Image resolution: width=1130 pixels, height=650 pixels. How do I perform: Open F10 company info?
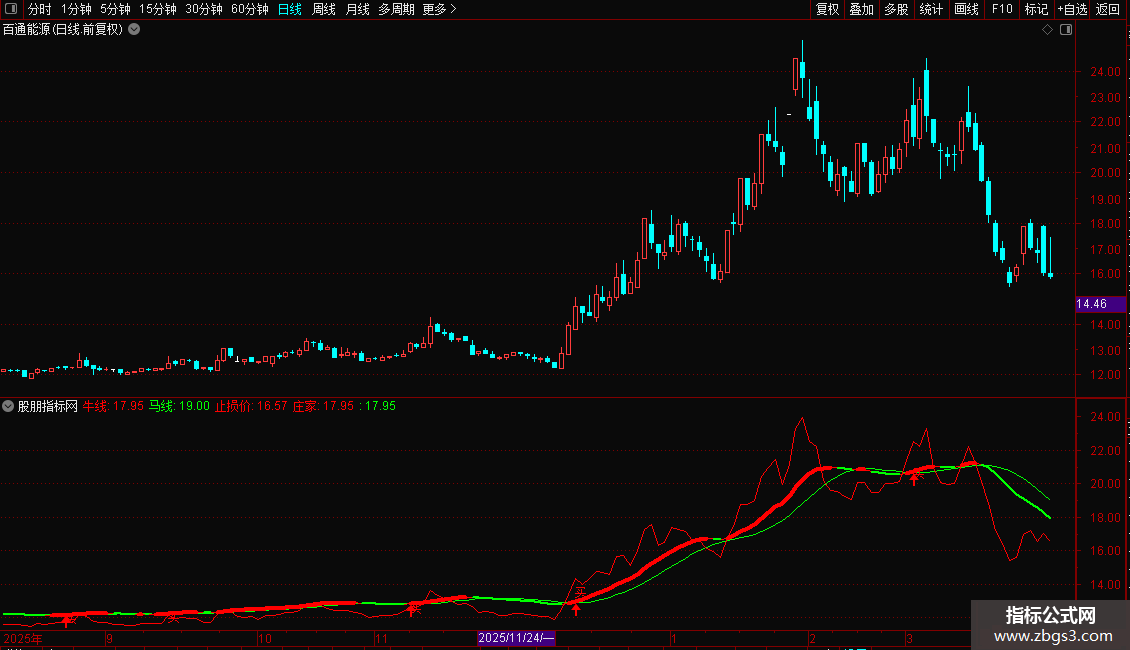pyautogui.click(x=1002, y=9)
